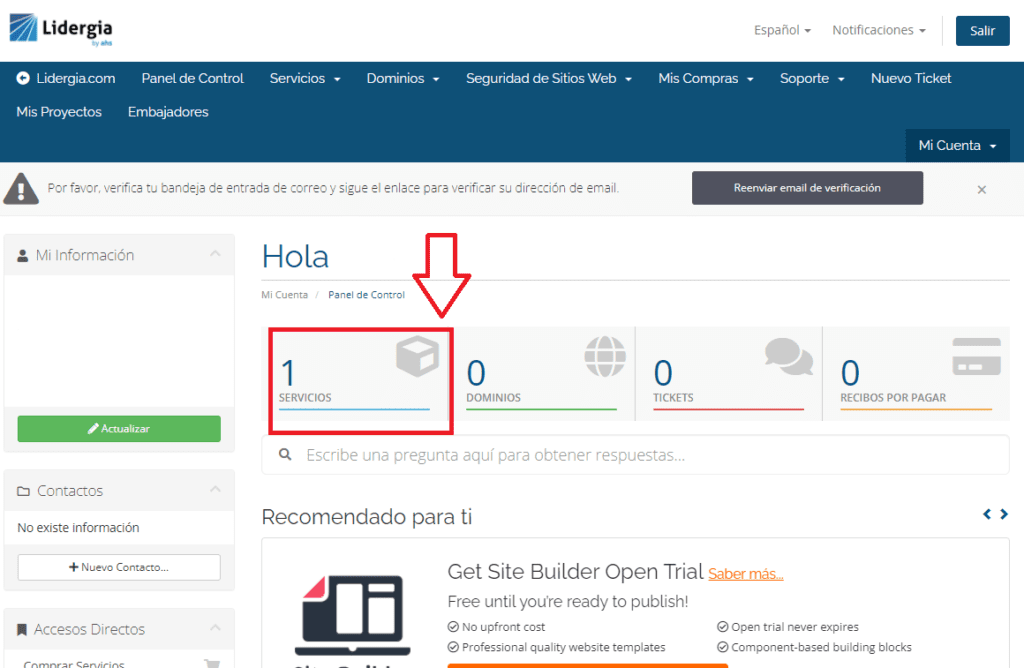Open the 0 Recibos por pagar tile

click(916, 375)
